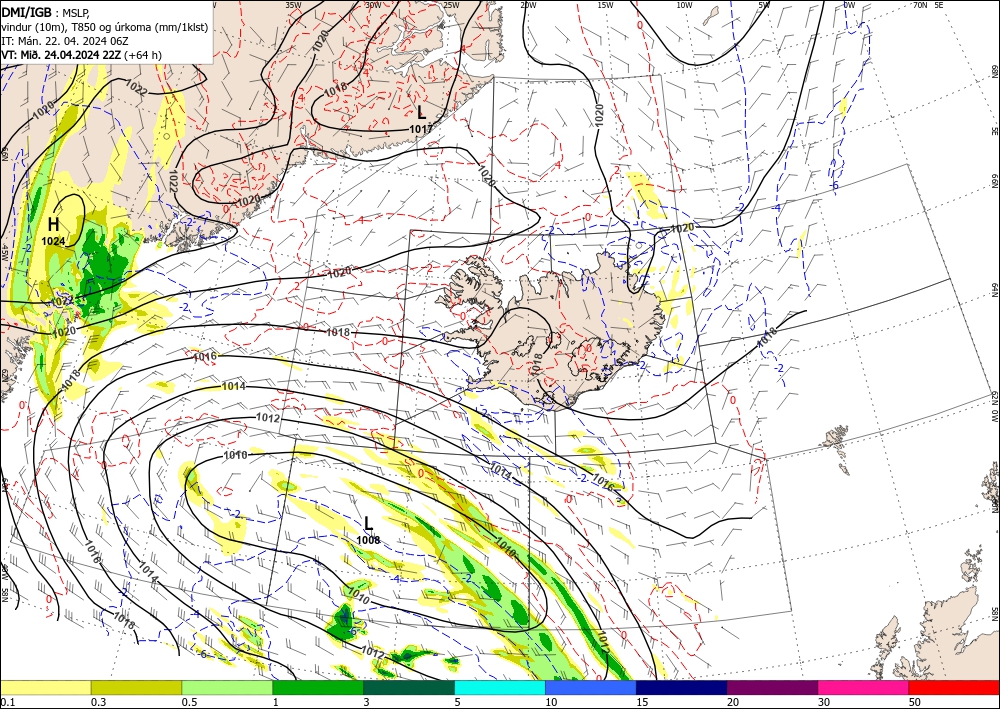Click legend value "0.5"
1000x709 pixels.
188,702
